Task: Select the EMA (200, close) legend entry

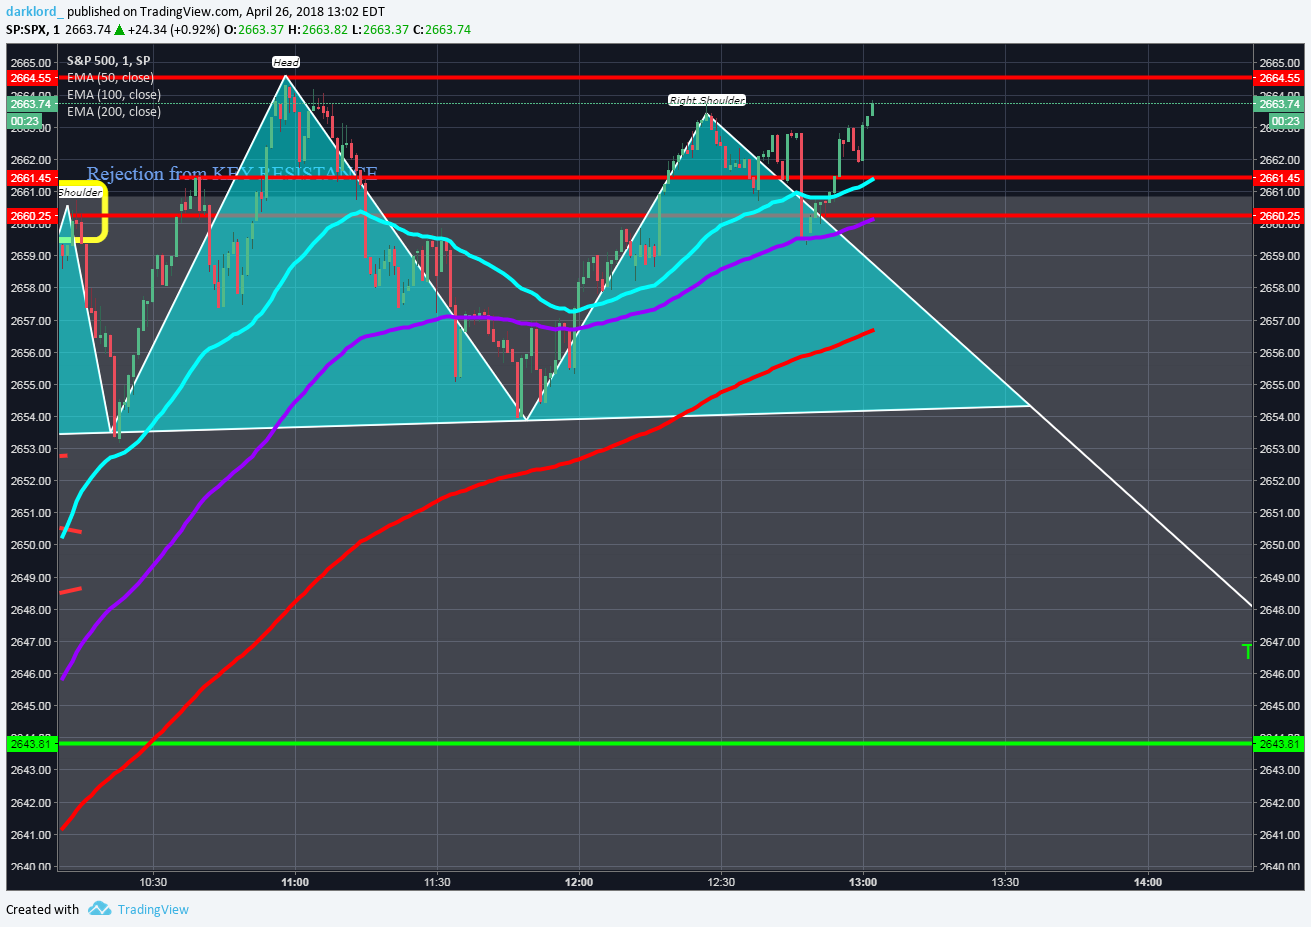Action: pos(114,112)
